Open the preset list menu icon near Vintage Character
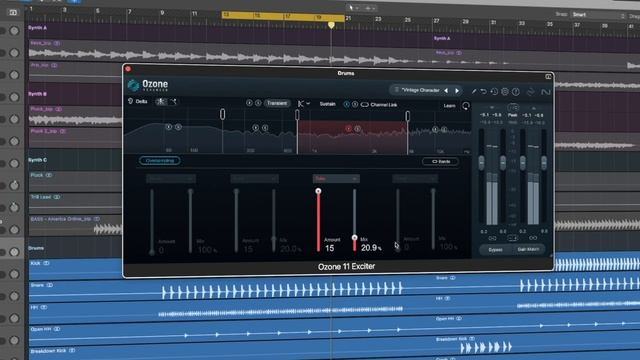 [x=396, y=90]
